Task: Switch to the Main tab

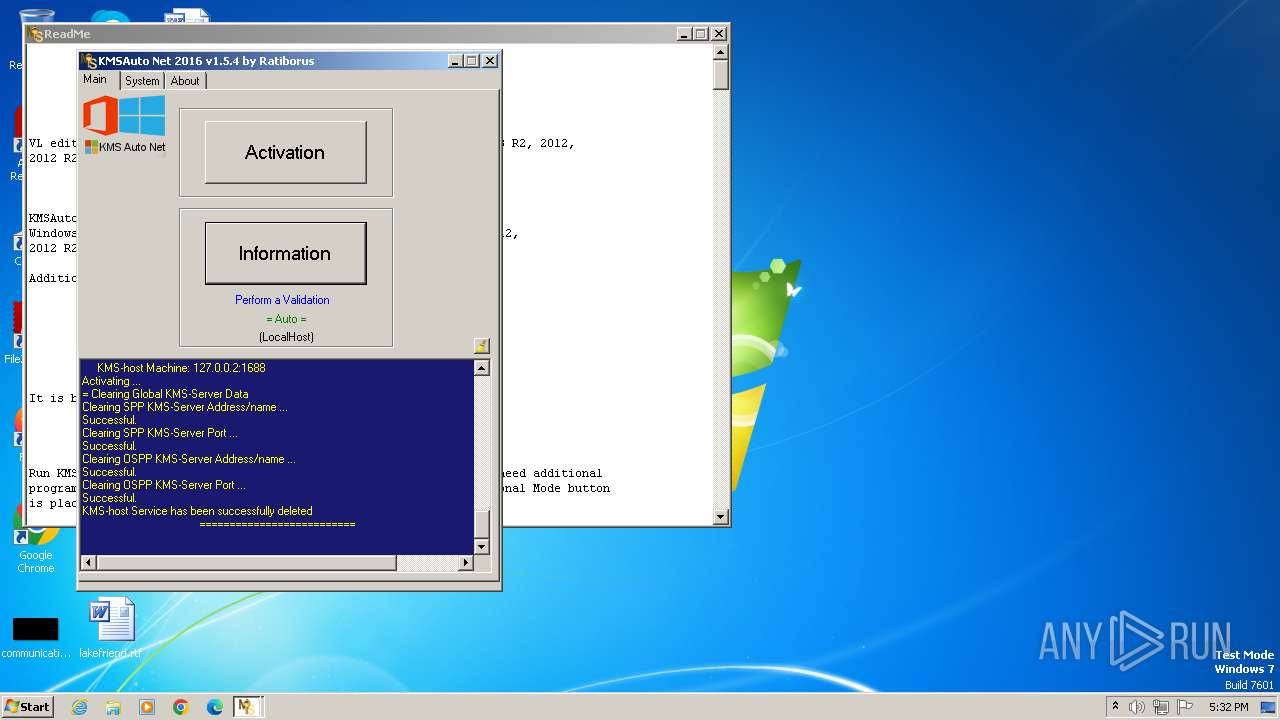Action: (x=95, y=79)
